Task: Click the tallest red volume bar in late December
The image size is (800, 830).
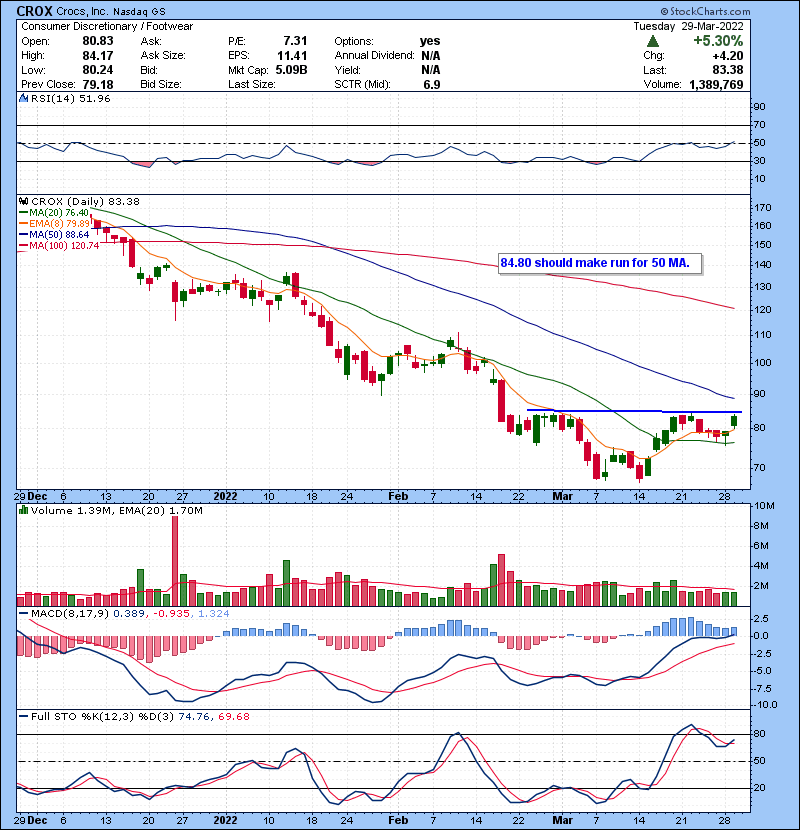Action: coord(175,561)
